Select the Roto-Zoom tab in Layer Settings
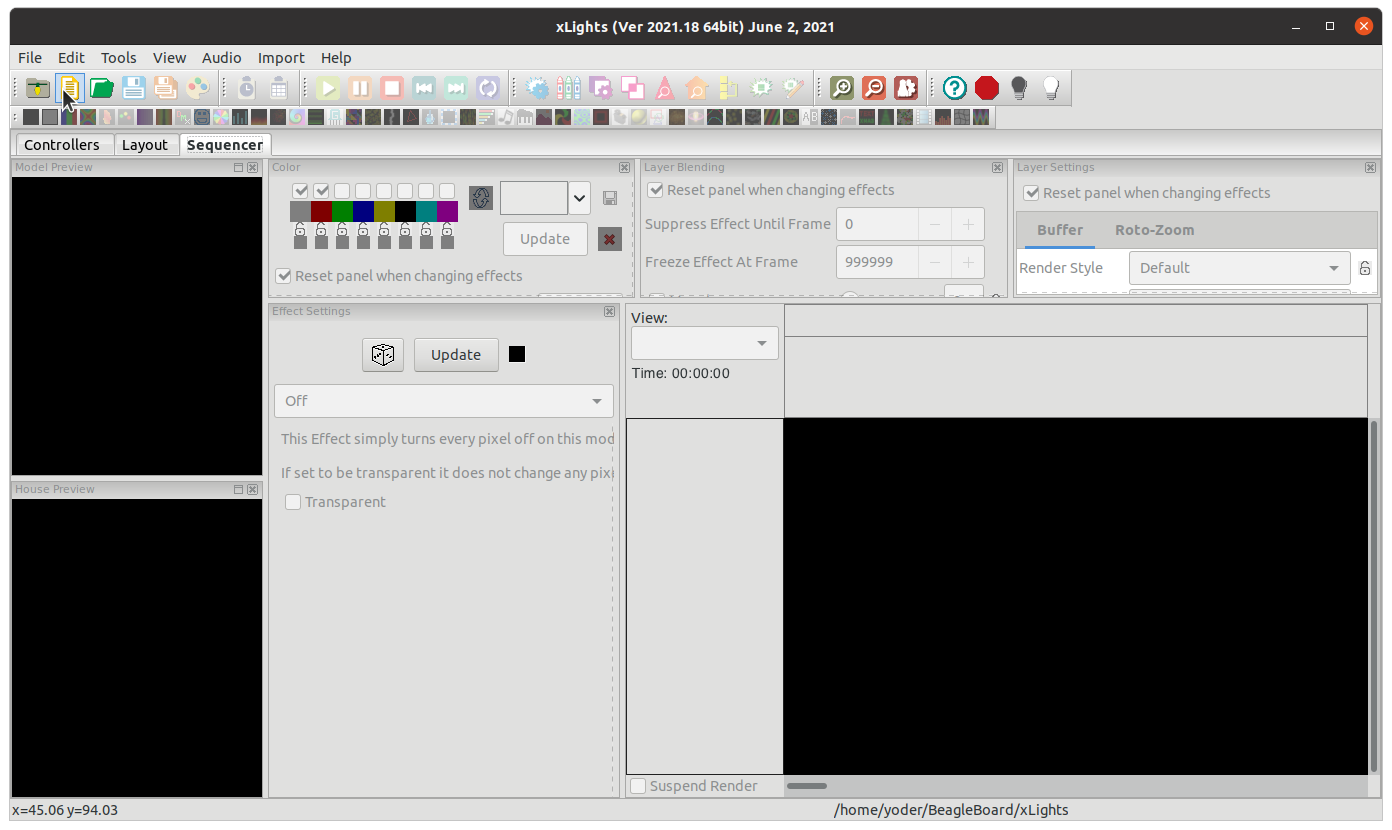Screen dimensions: 1392x830 [x=1154, y=230]
